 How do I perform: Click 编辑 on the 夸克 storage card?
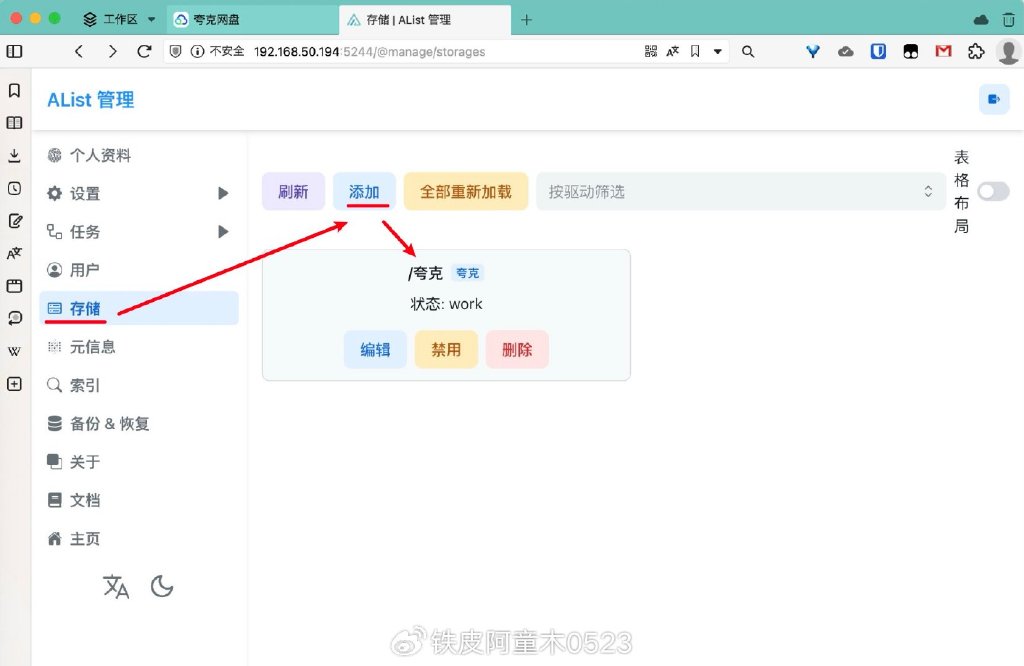376,349
